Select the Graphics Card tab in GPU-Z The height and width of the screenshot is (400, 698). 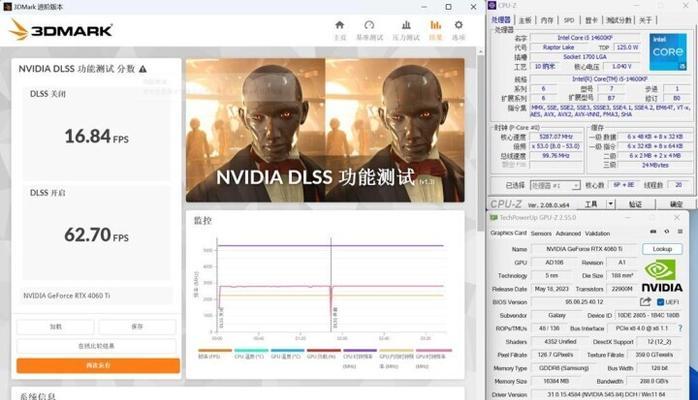point(508,233)
